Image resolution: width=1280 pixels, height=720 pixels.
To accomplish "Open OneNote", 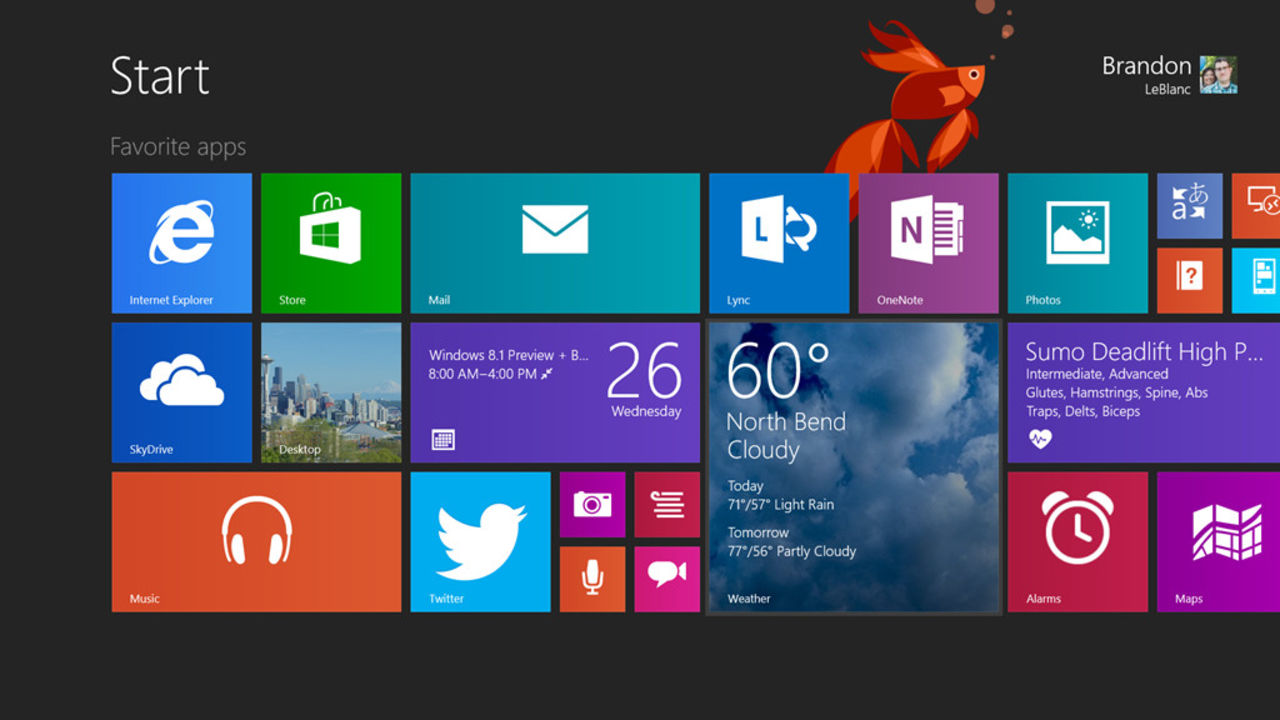I will tap(929, 243).
